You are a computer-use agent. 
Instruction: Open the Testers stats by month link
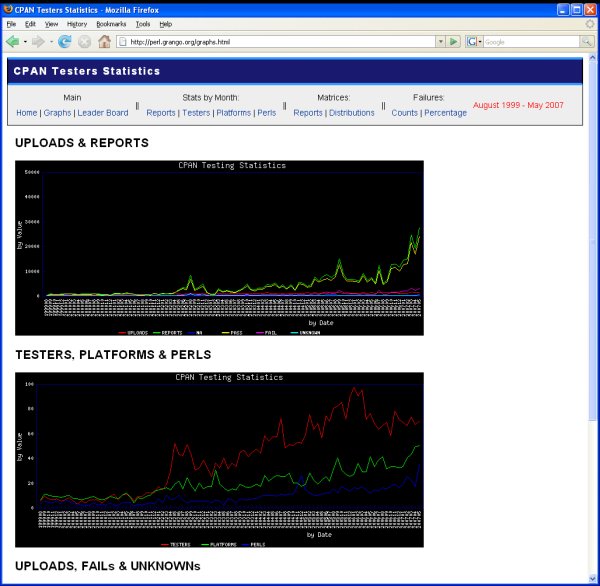[x=196, y=113]
